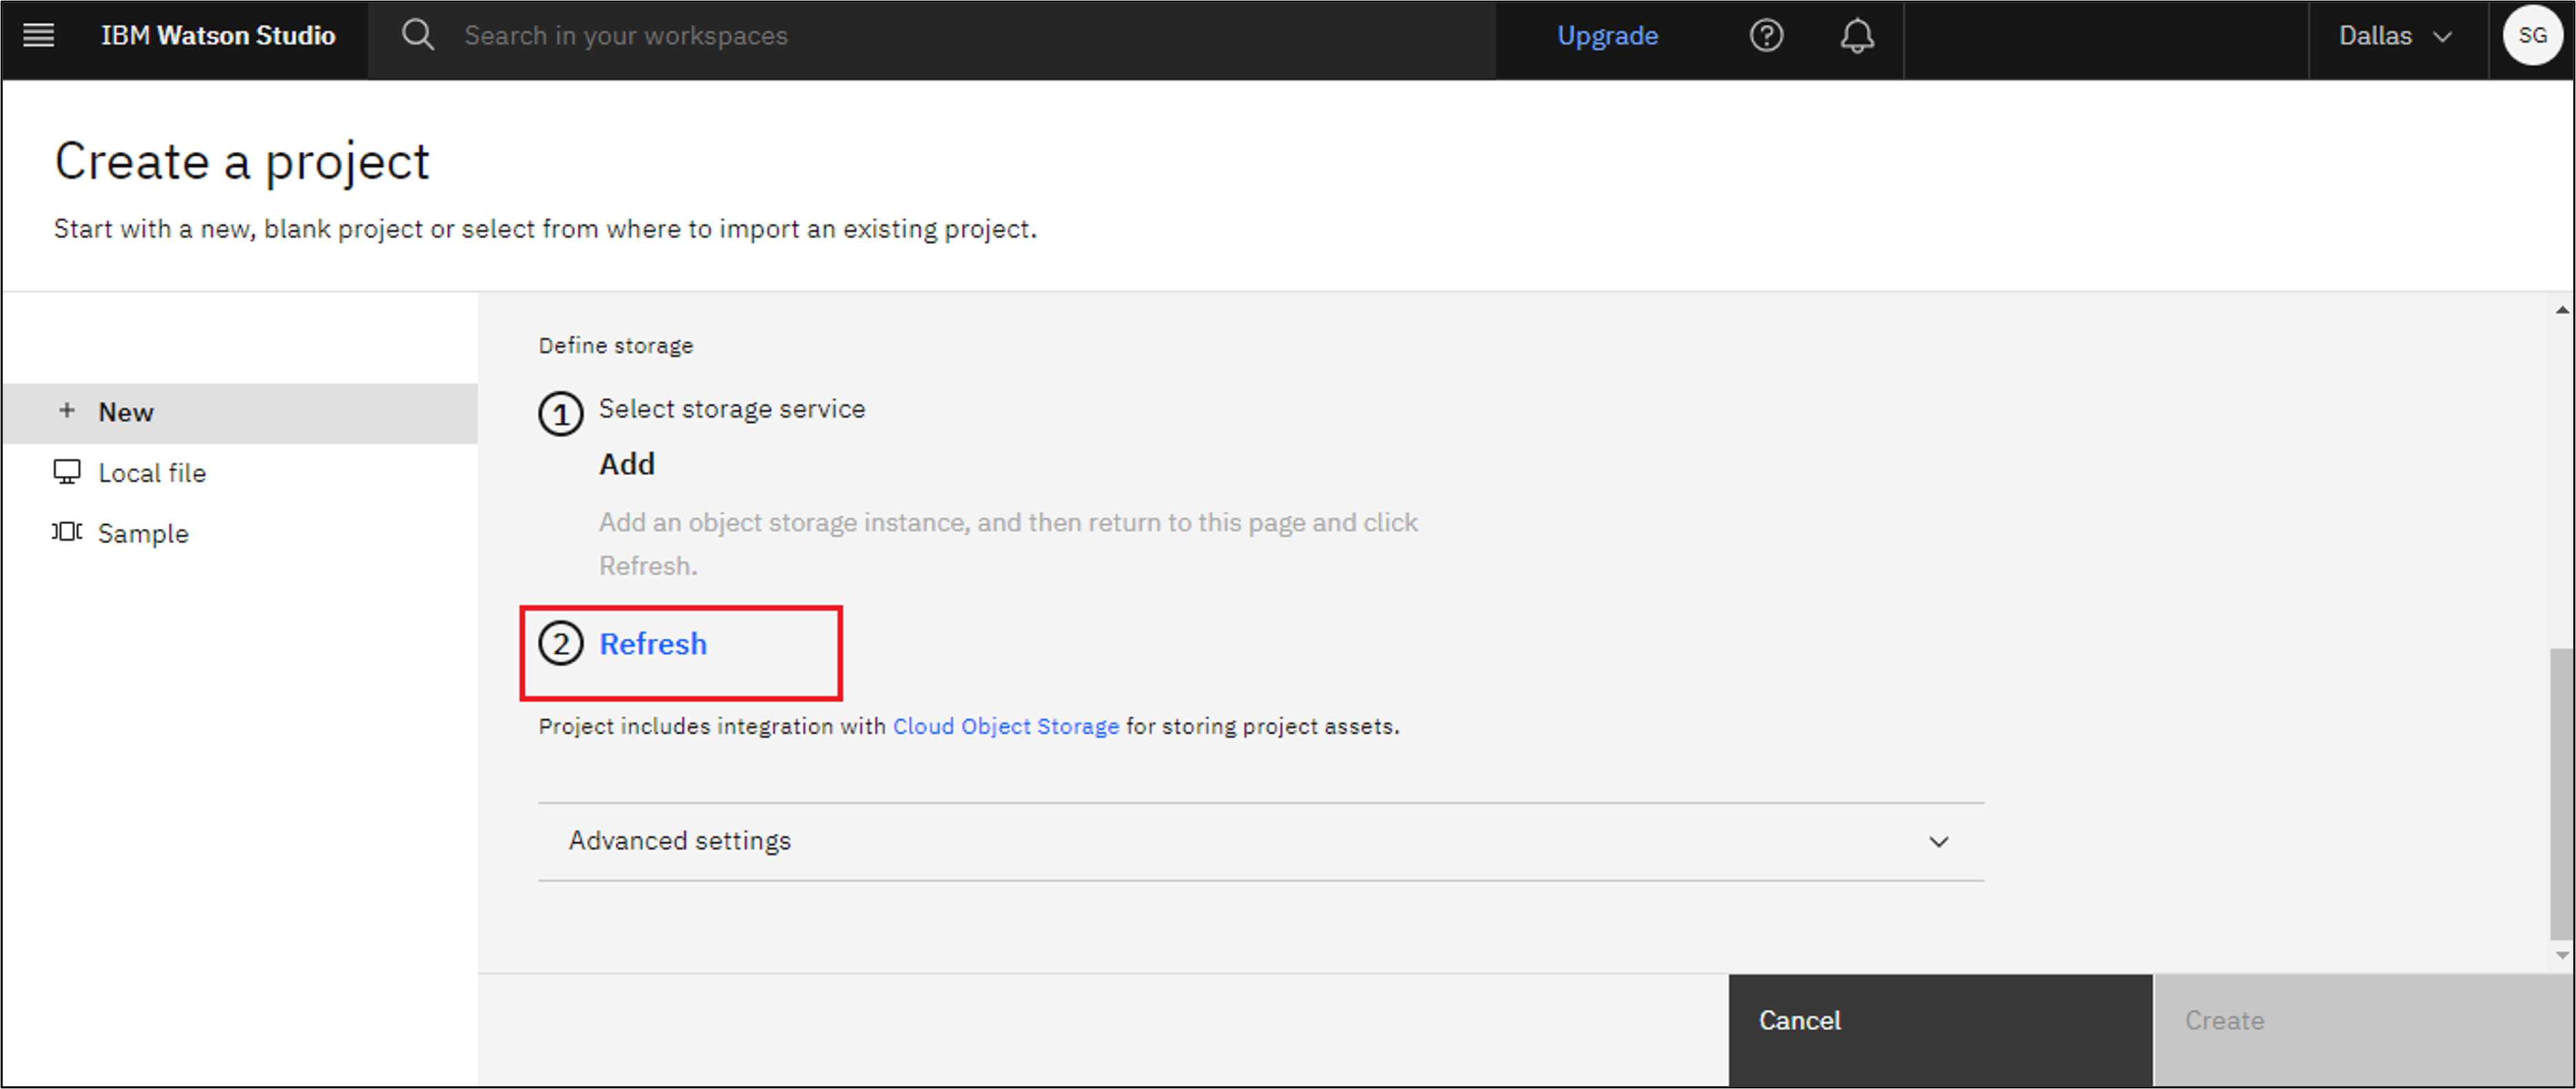
Task: Open the hamburger navigation menu
Action: coord(38,36)
